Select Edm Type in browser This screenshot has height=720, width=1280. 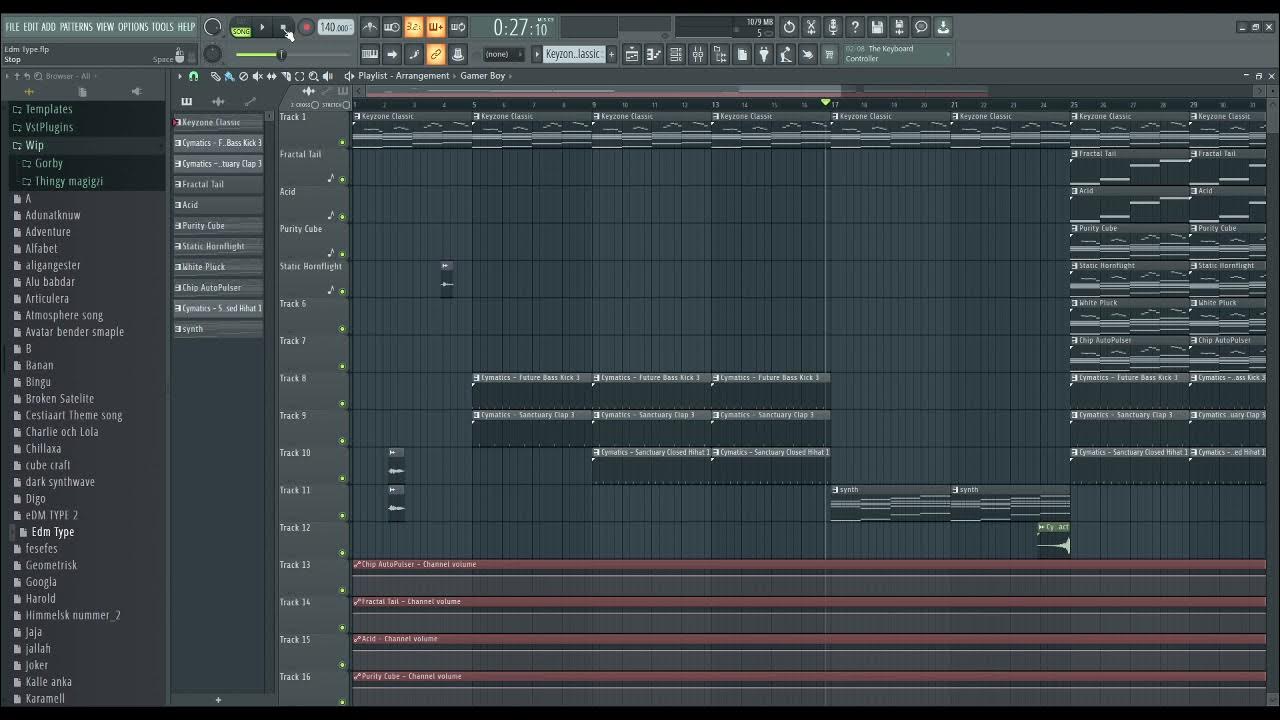52,532
